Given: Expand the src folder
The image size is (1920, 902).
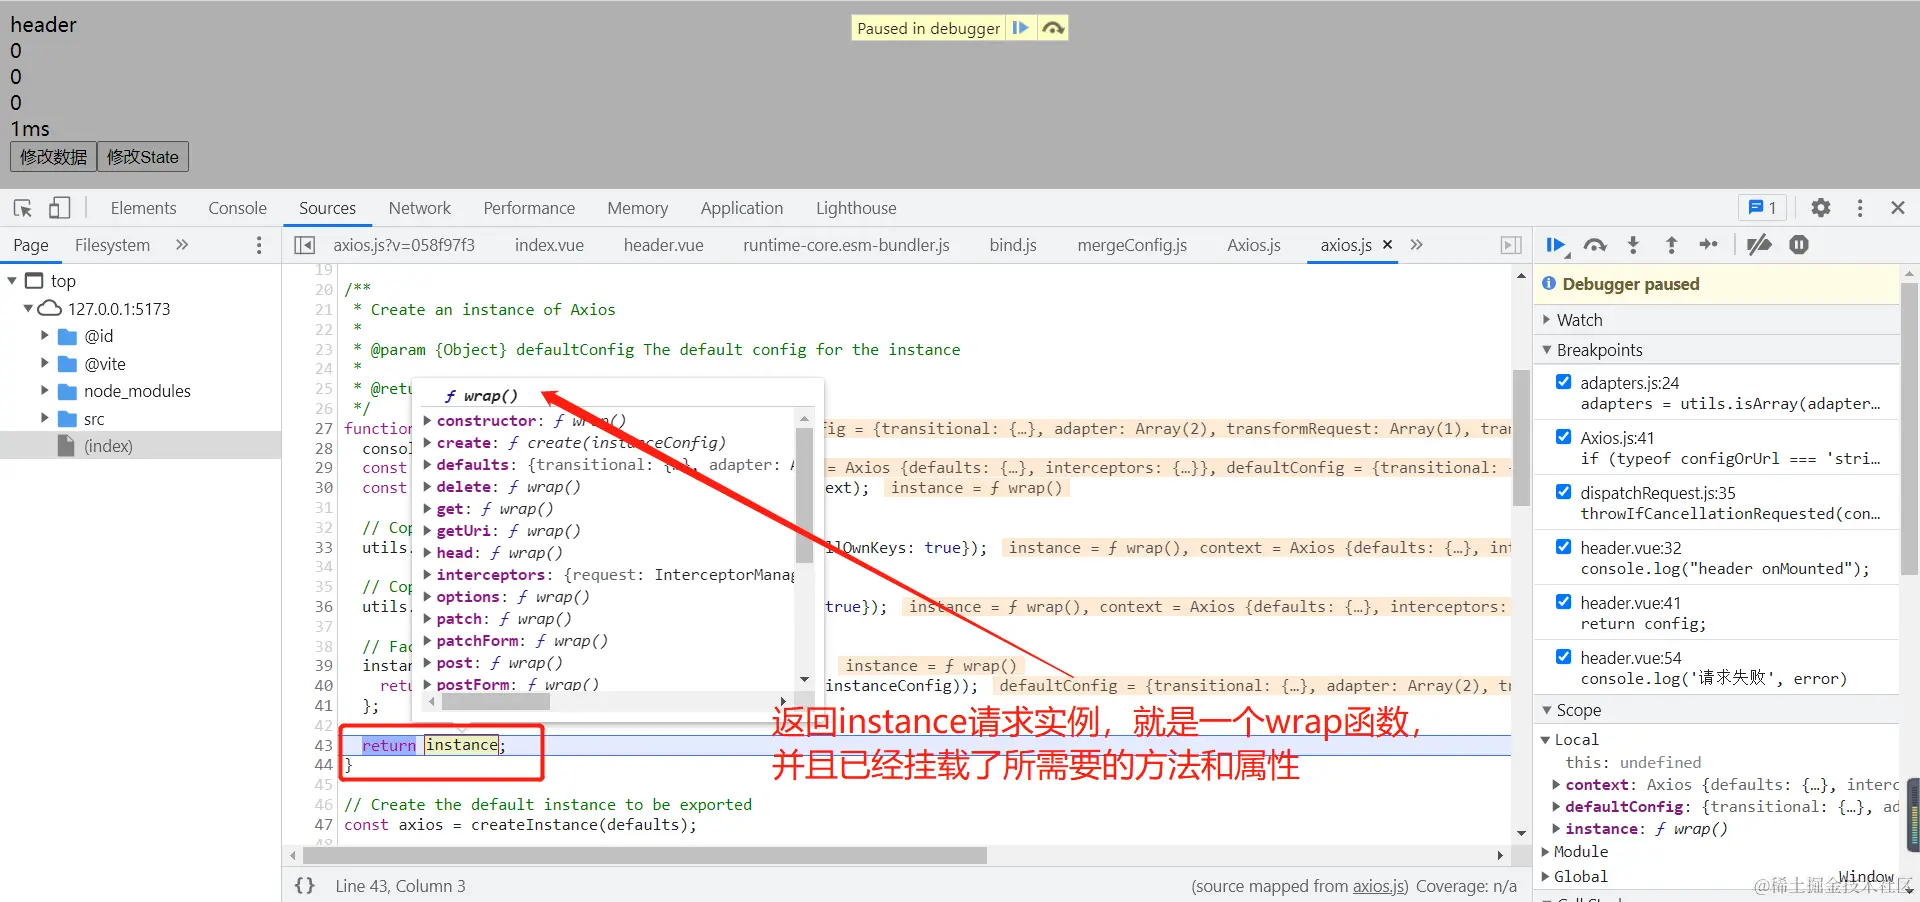Looking at the screenshot, I should coord(44,419).
